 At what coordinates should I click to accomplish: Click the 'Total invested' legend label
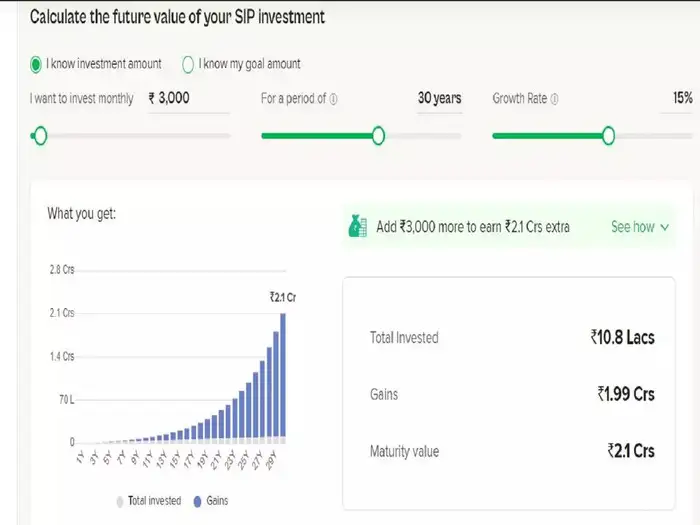(x=156, y=500)
